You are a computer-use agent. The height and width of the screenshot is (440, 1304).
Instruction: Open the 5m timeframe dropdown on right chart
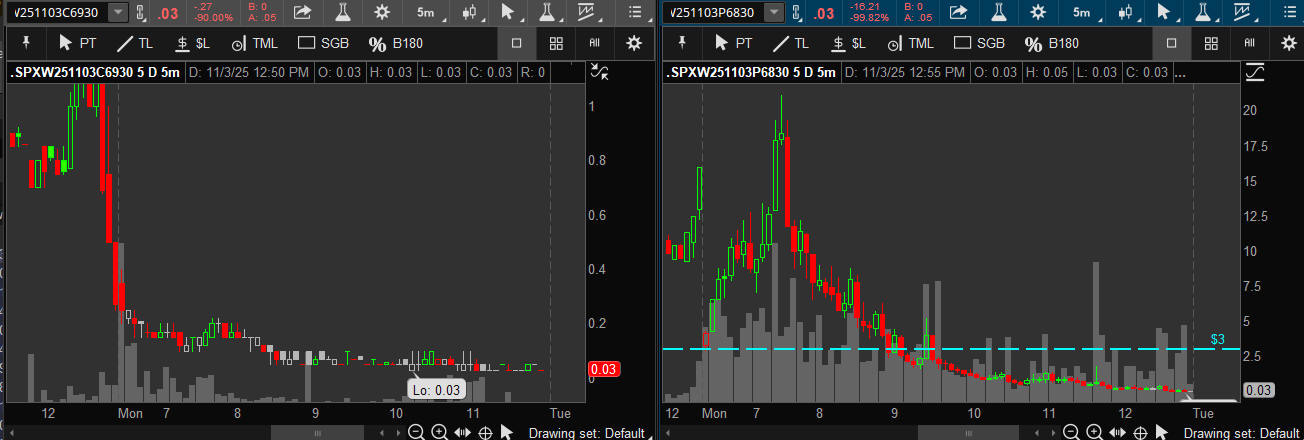[1082, 12]
